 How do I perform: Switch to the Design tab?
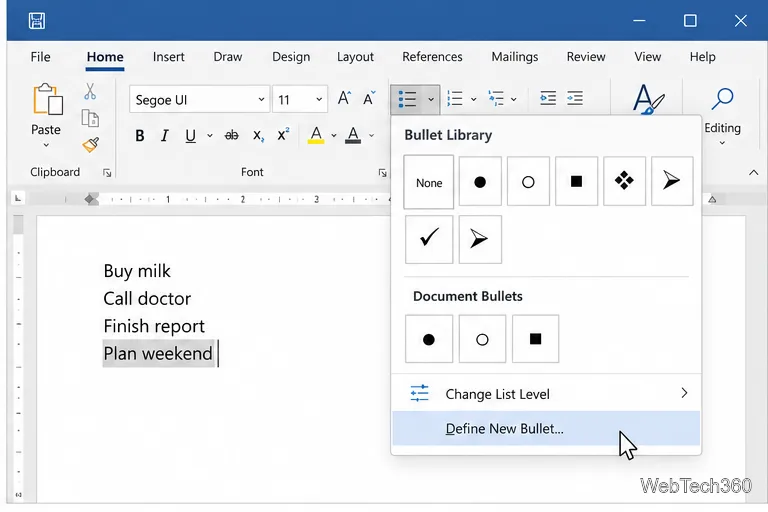(x=291, y=57)
